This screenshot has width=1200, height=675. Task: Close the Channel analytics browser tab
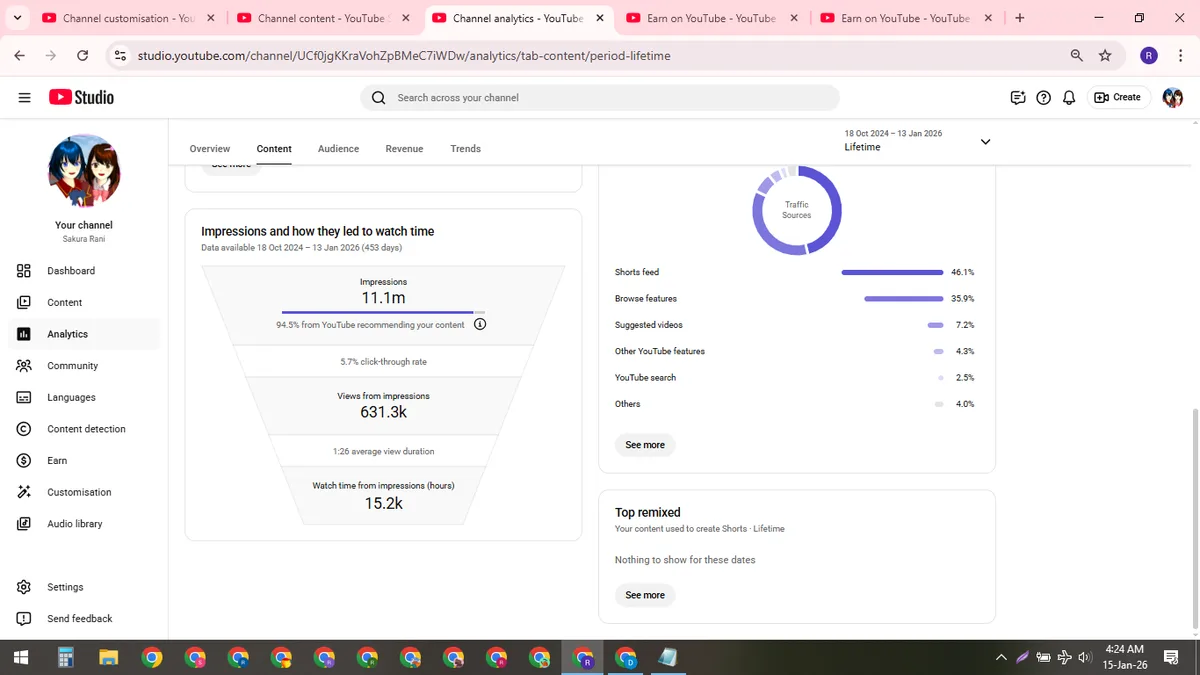(x=599, y=18)
